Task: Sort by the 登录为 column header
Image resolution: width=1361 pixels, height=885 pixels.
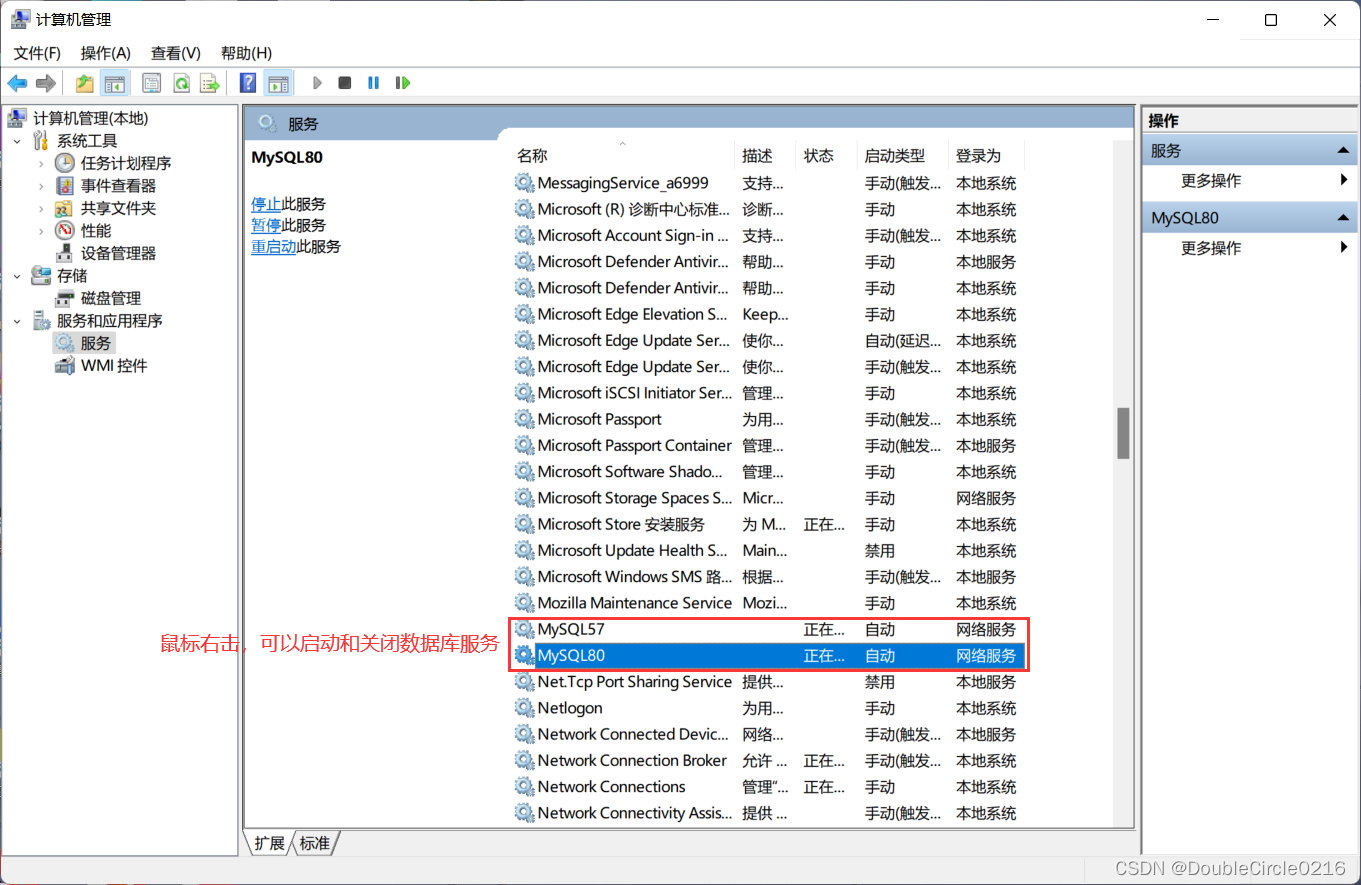Action: (x=986, y=156)
